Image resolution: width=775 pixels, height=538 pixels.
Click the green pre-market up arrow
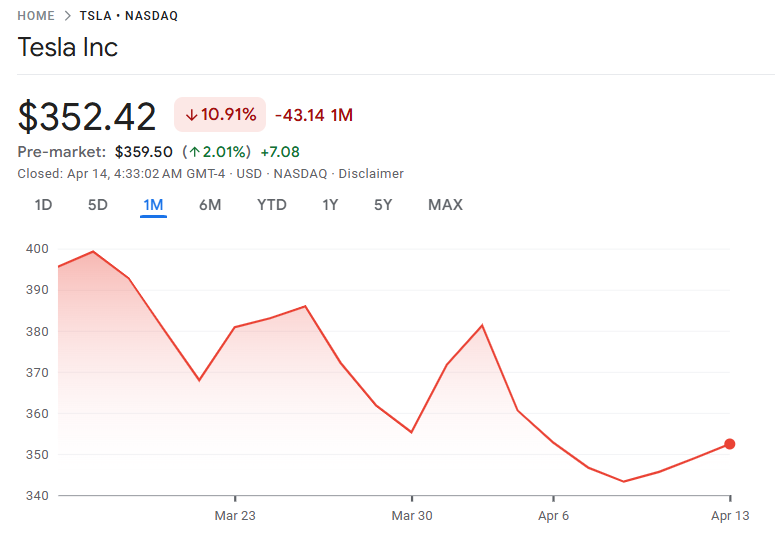tap(194, 152)
